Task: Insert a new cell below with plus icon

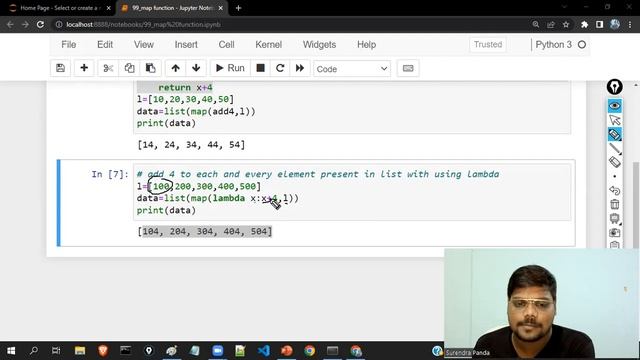Action: [x=84, y=68]
